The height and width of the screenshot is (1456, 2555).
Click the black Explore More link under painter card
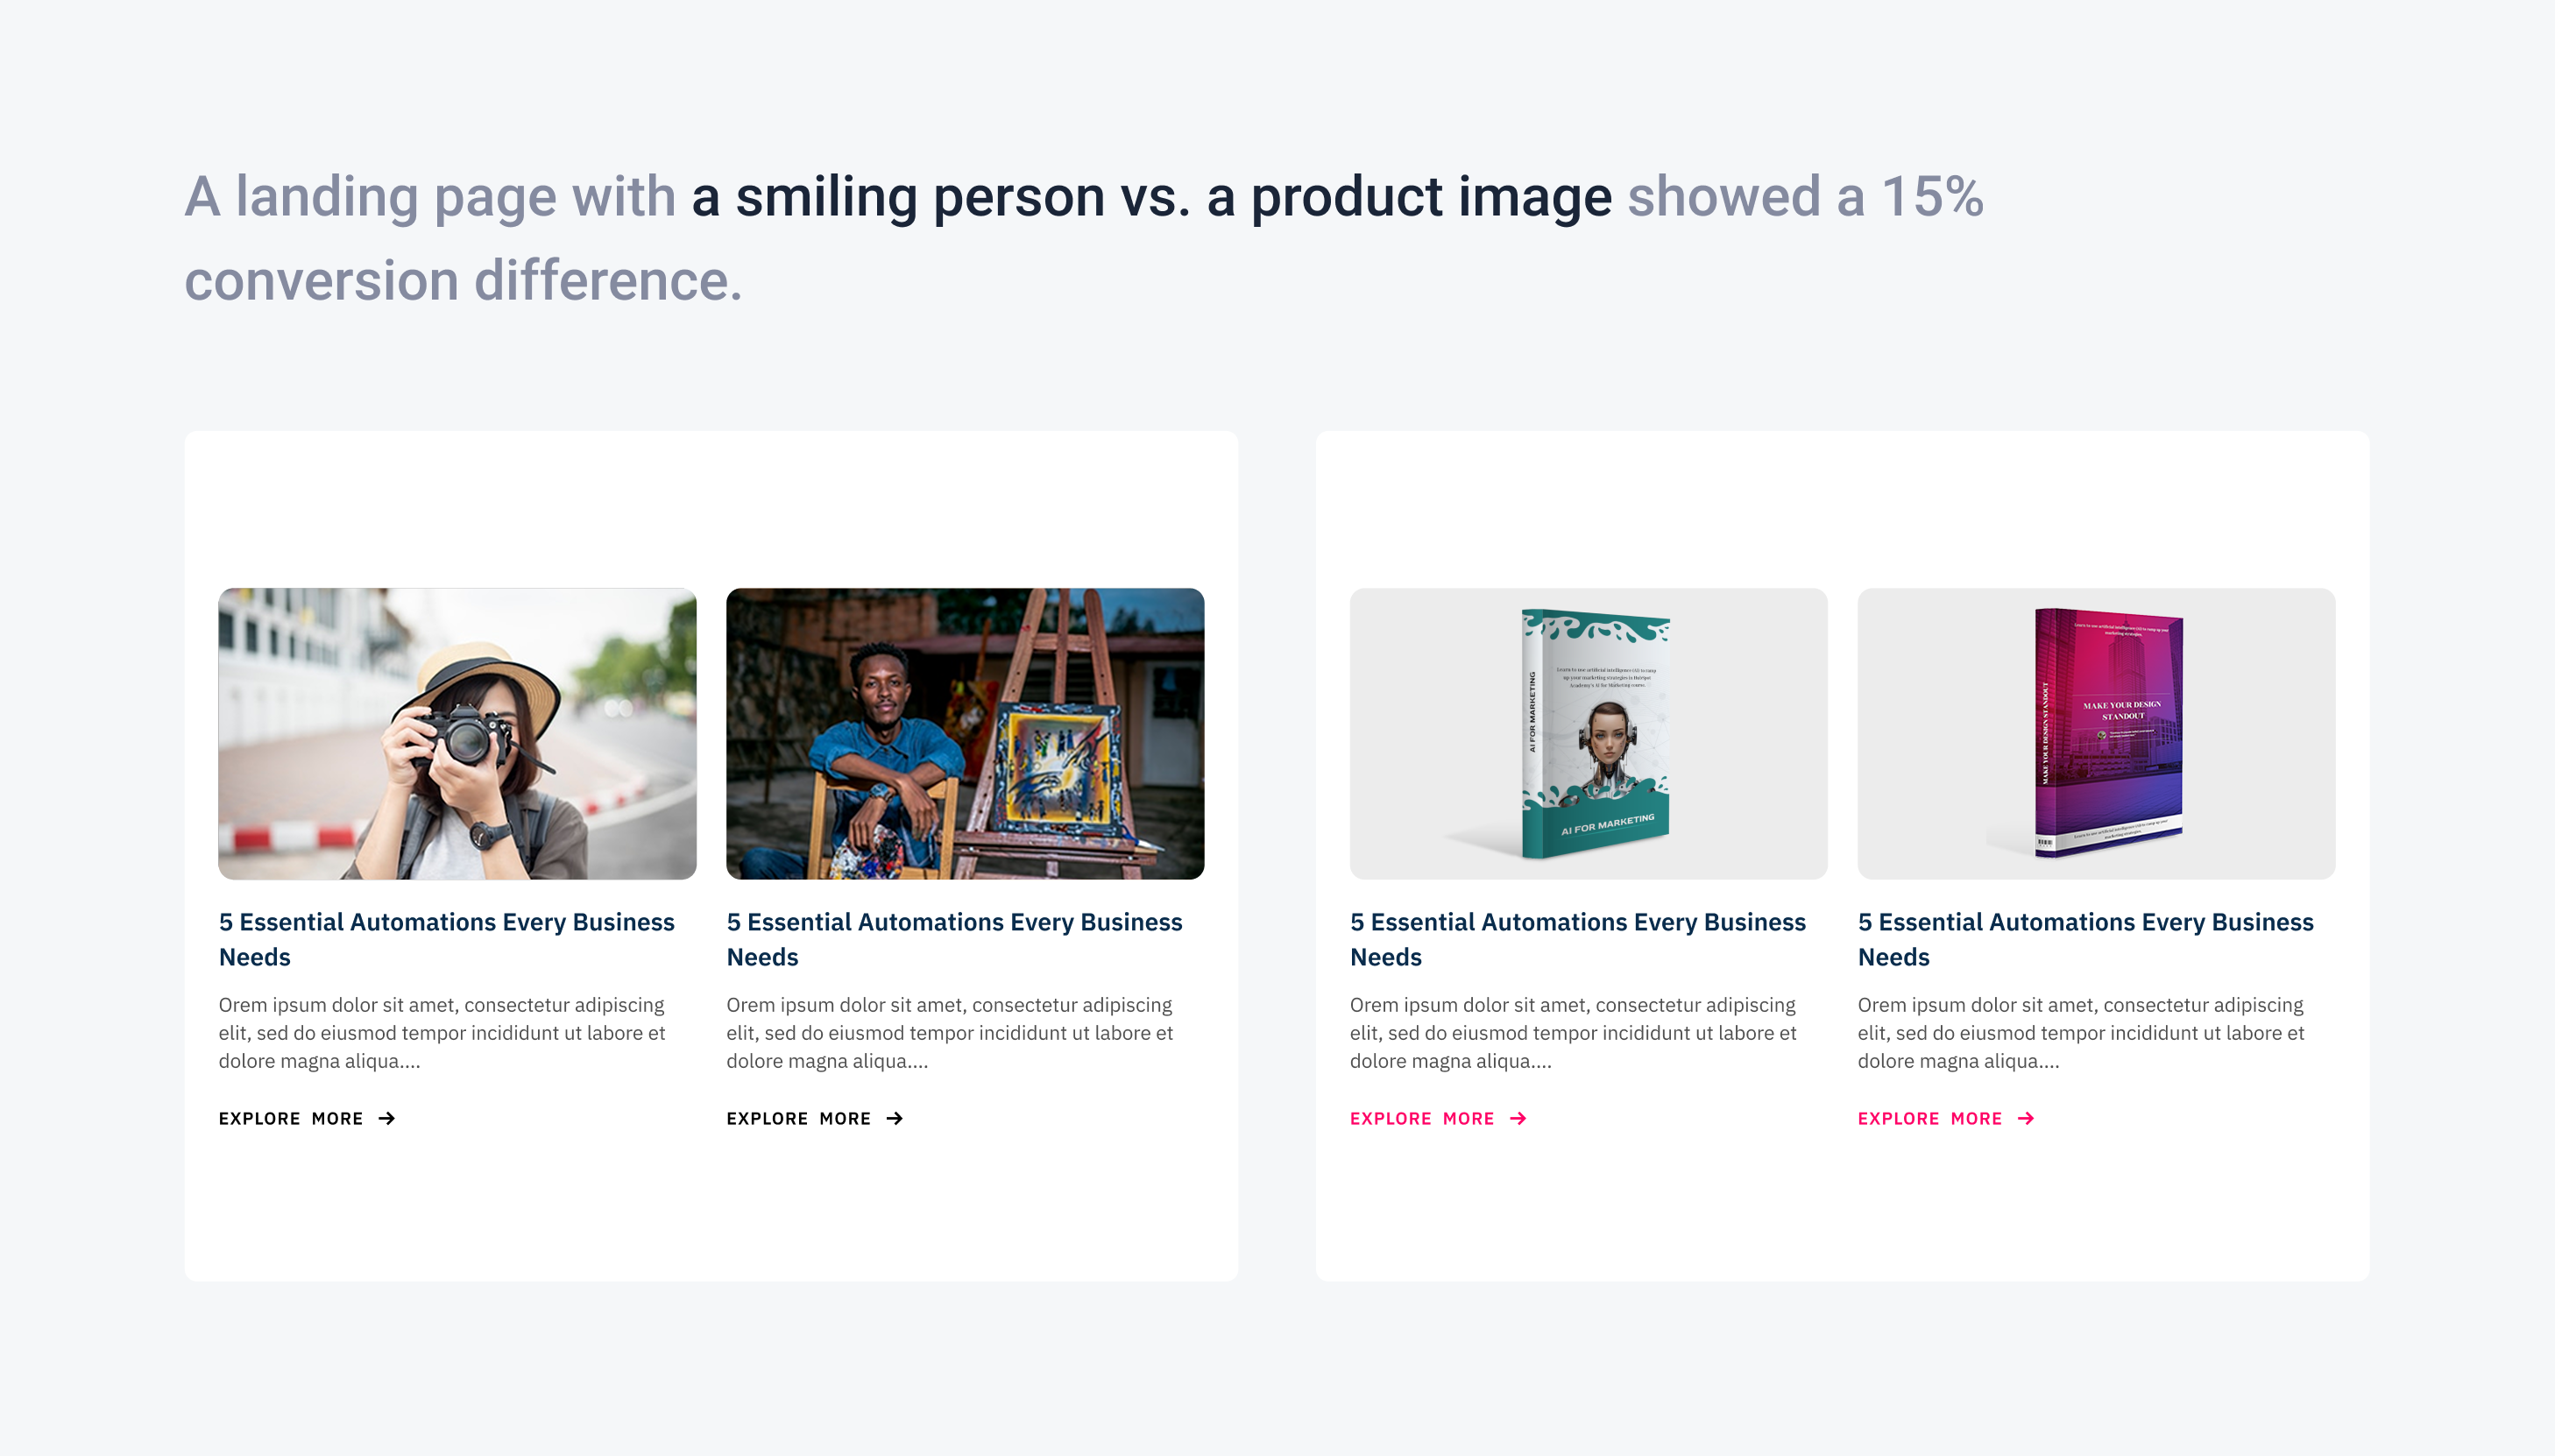tap(798, 1118)
